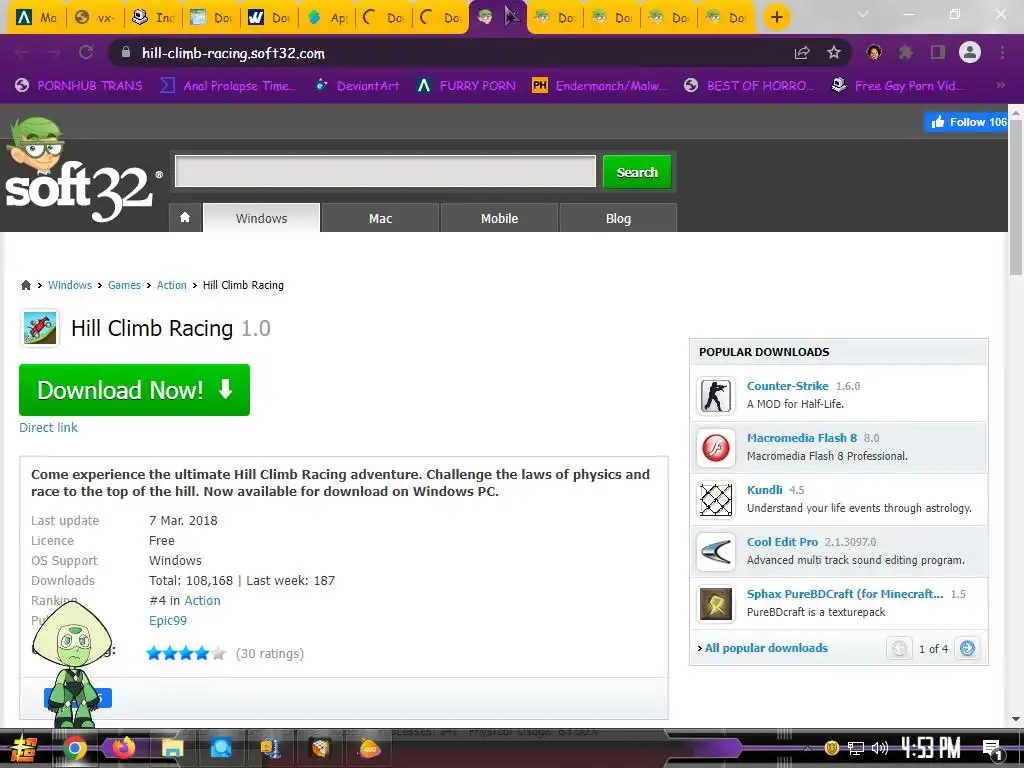
Task: Select the Windows navigation tab
Action: click(261, 218)
